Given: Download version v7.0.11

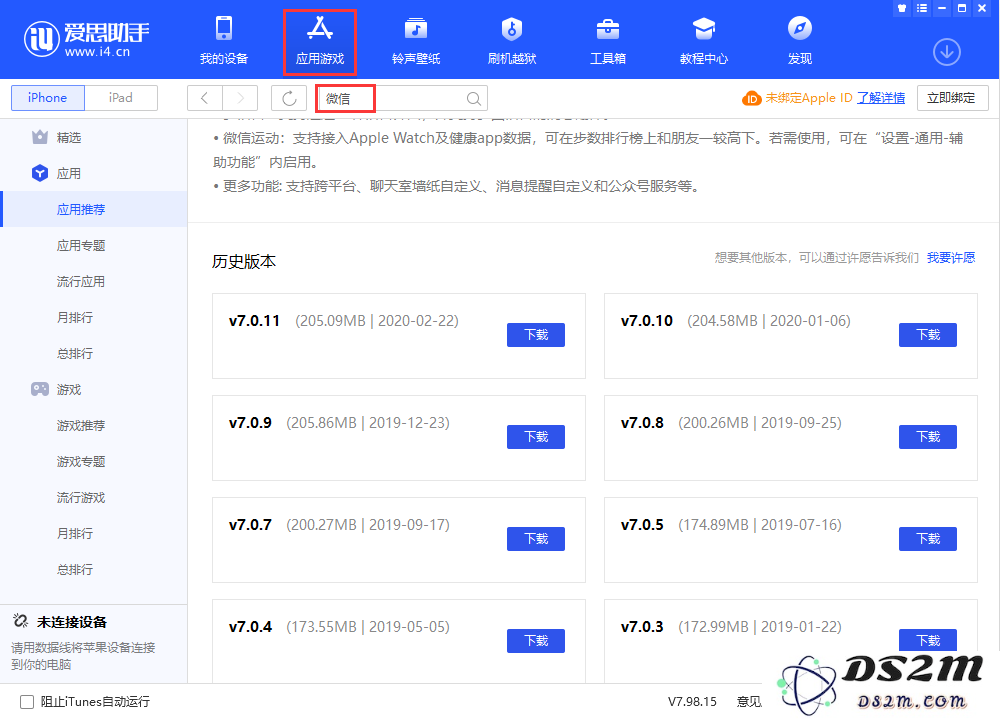Looking at the screenshot, I should point(536,335).
